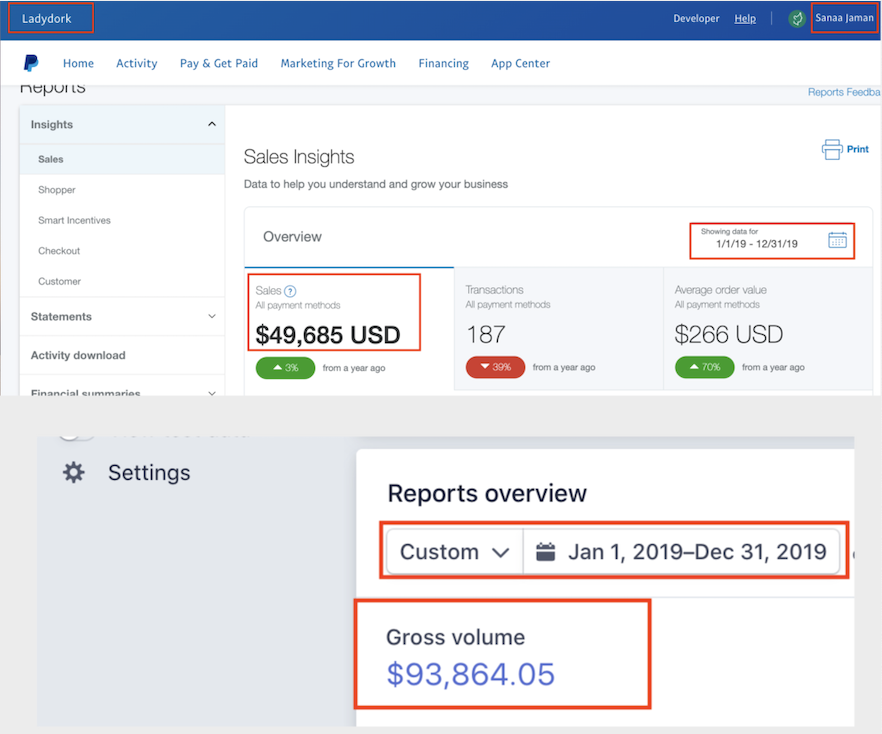The height and width of the screenshot is (734, 882).
Task: Click the Developer link
Action: tap(696, 19)
